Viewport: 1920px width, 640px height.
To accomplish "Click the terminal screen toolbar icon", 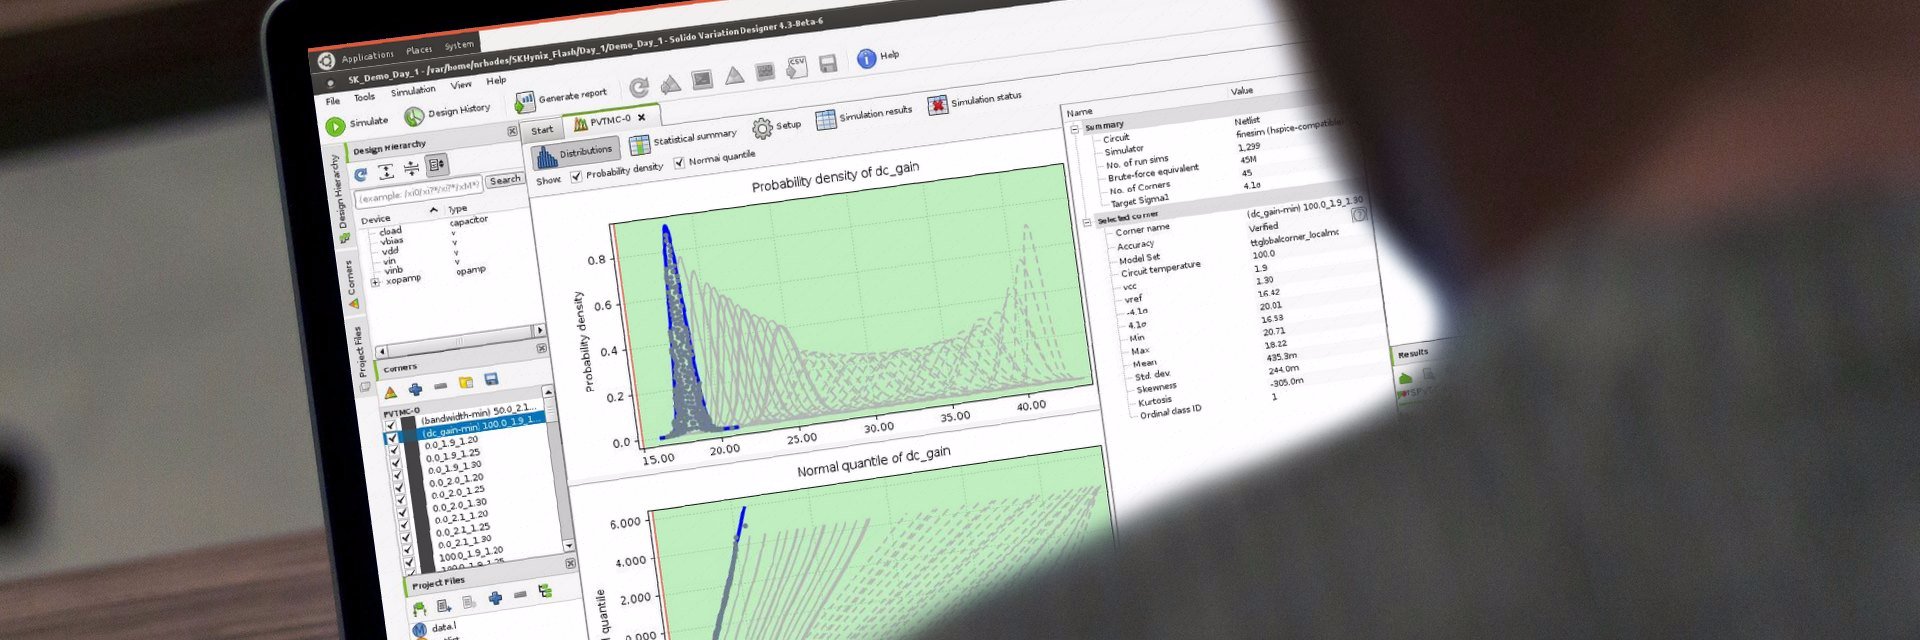I will (702, 79).
